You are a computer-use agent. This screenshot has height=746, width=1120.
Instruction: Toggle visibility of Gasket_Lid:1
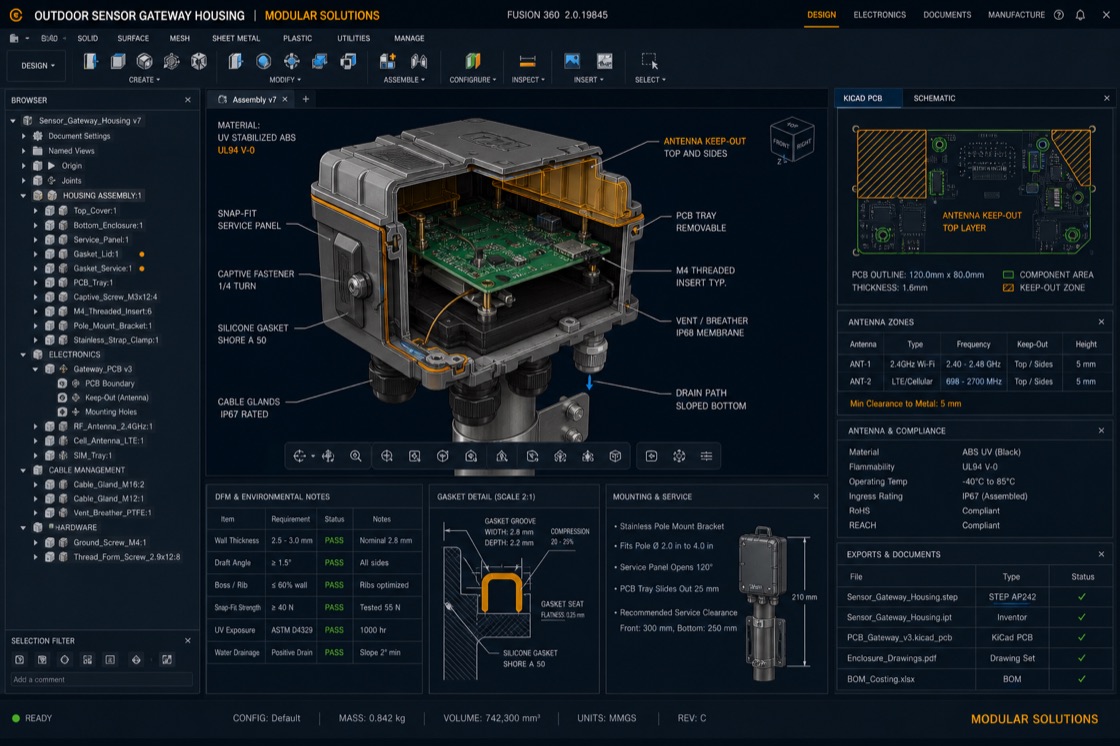tap(50, 254)
